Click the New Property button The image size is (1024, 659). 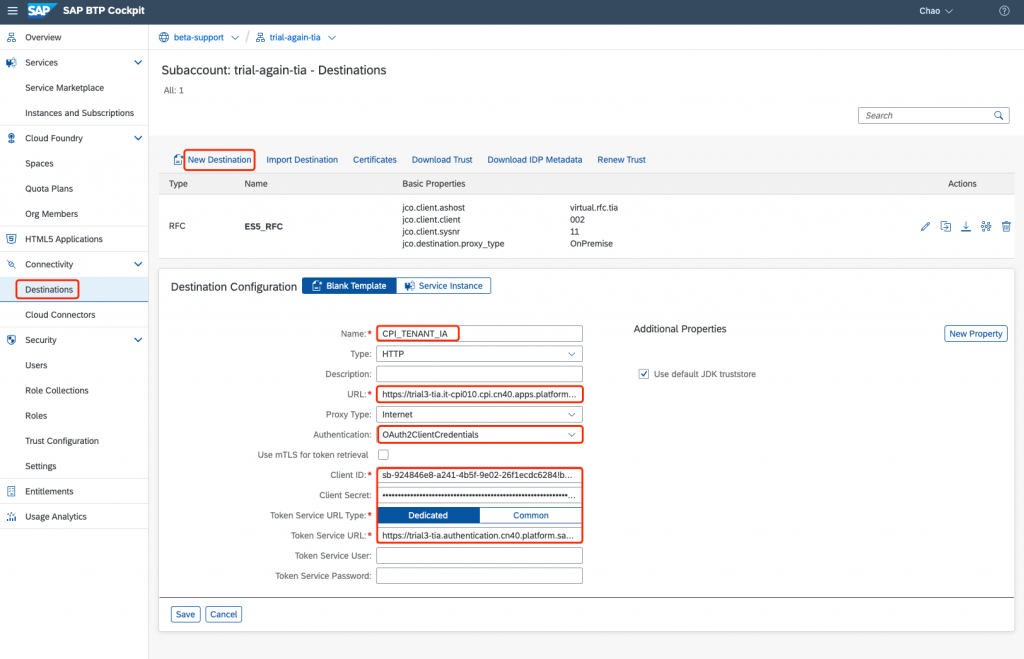(976, 334)
